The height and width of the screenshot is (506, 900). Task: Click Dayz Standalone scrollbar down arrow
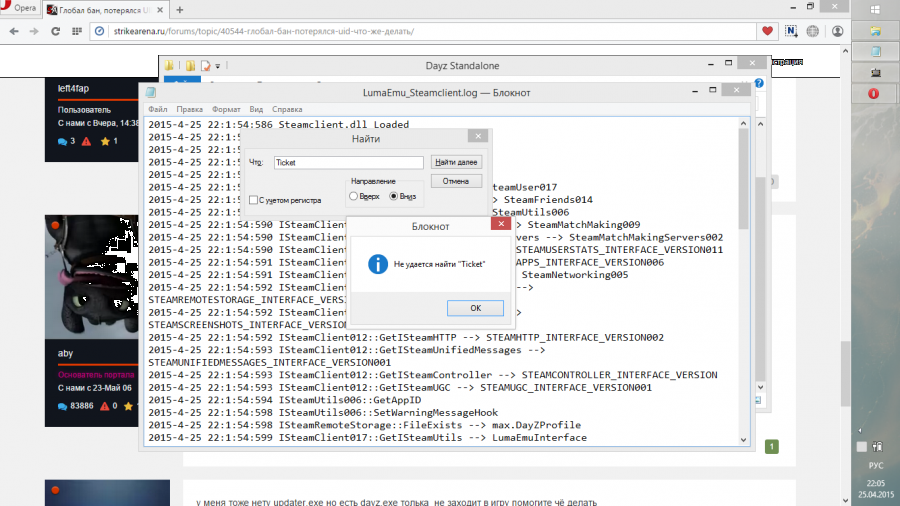(761, 387)
